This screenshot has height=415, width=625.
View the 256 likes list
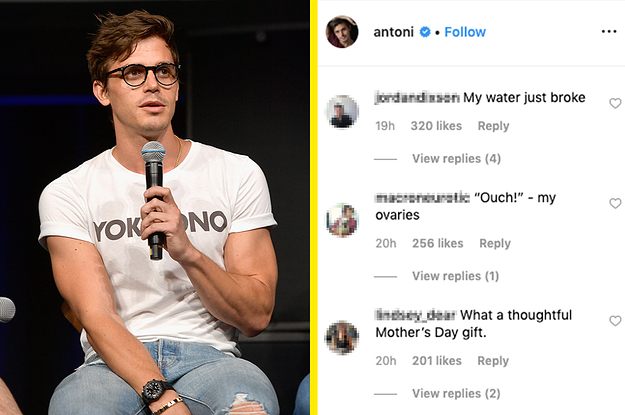(438, 243)
